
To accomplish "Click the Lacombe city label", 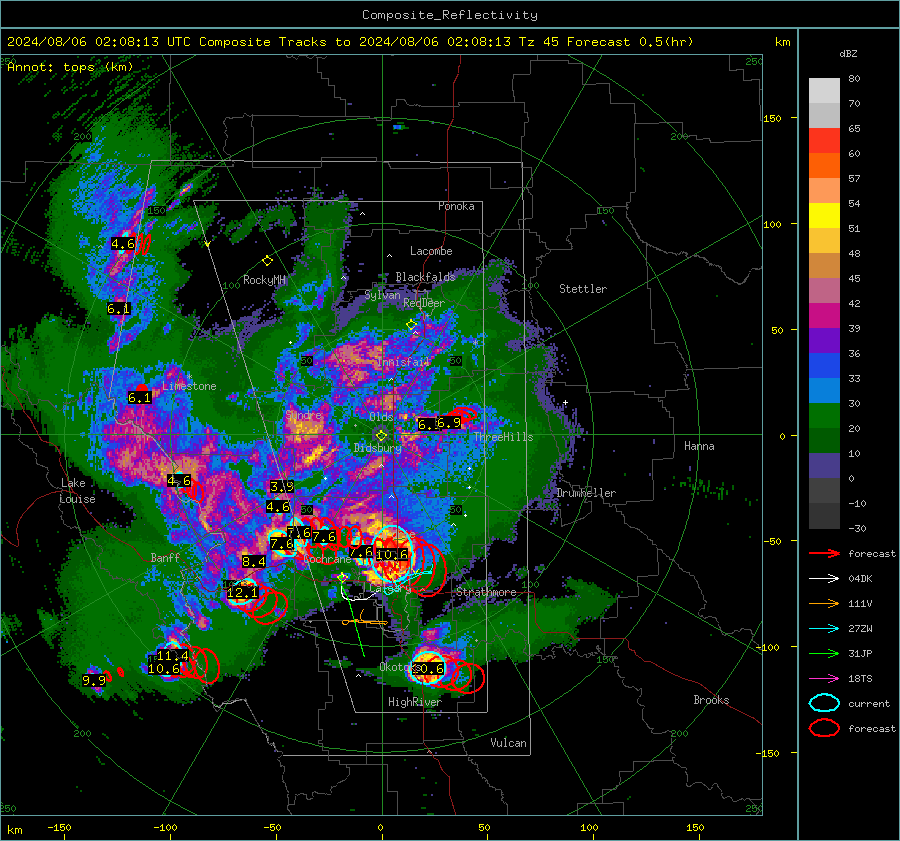I will (431, 251).
